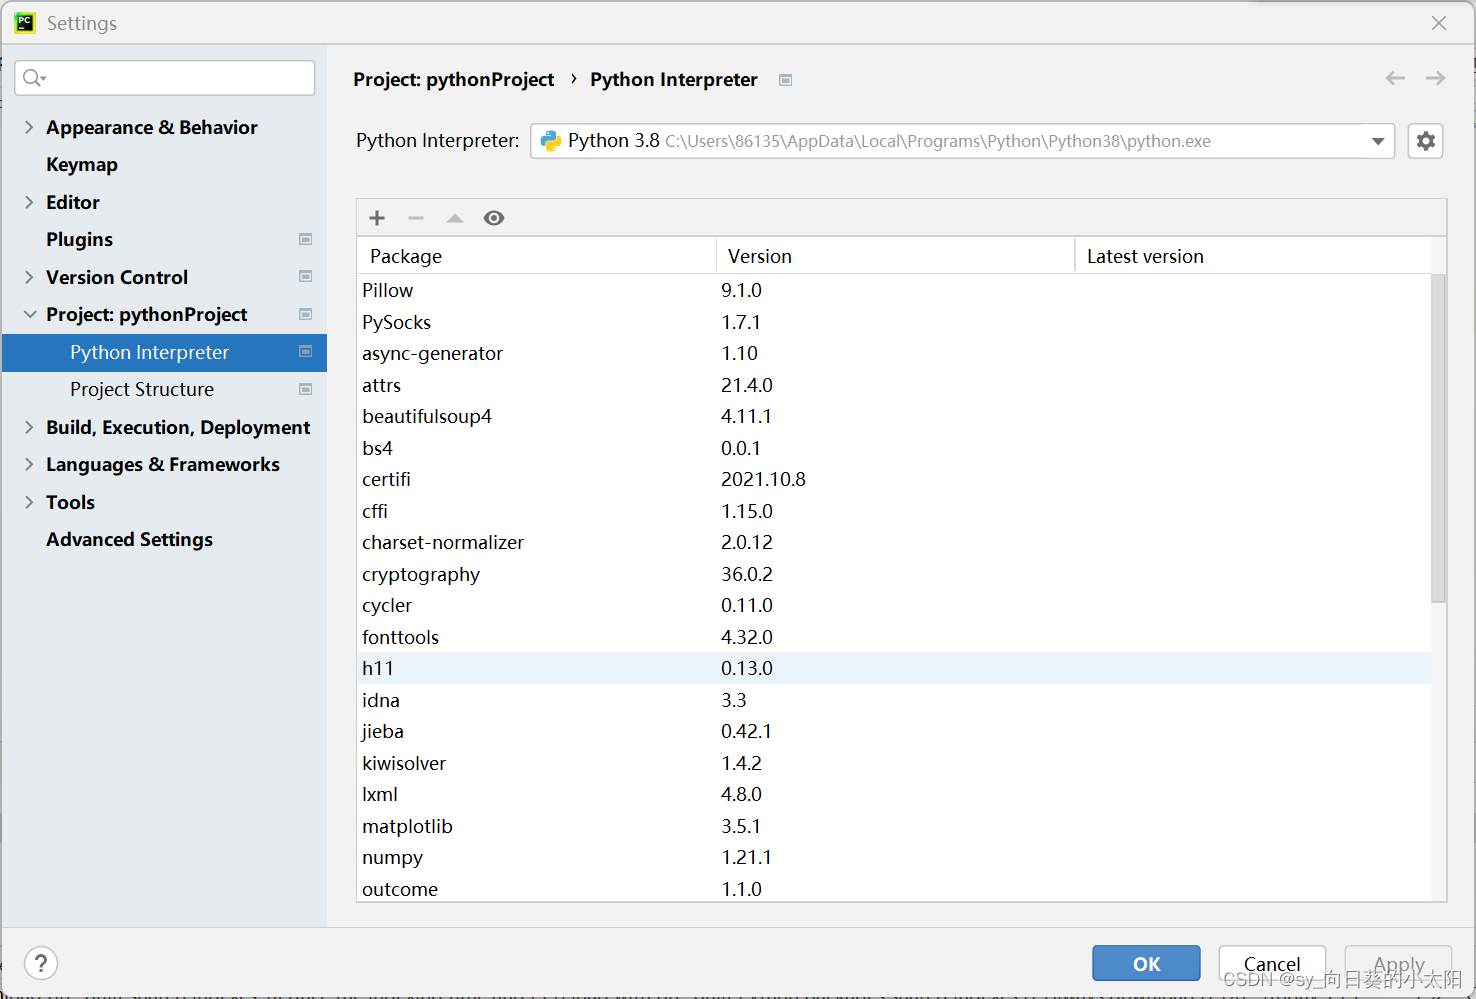Viewport: 1476px width, 999px height.
Task: Click project-level icon beside Python Interpreter item
Action: 306,352
